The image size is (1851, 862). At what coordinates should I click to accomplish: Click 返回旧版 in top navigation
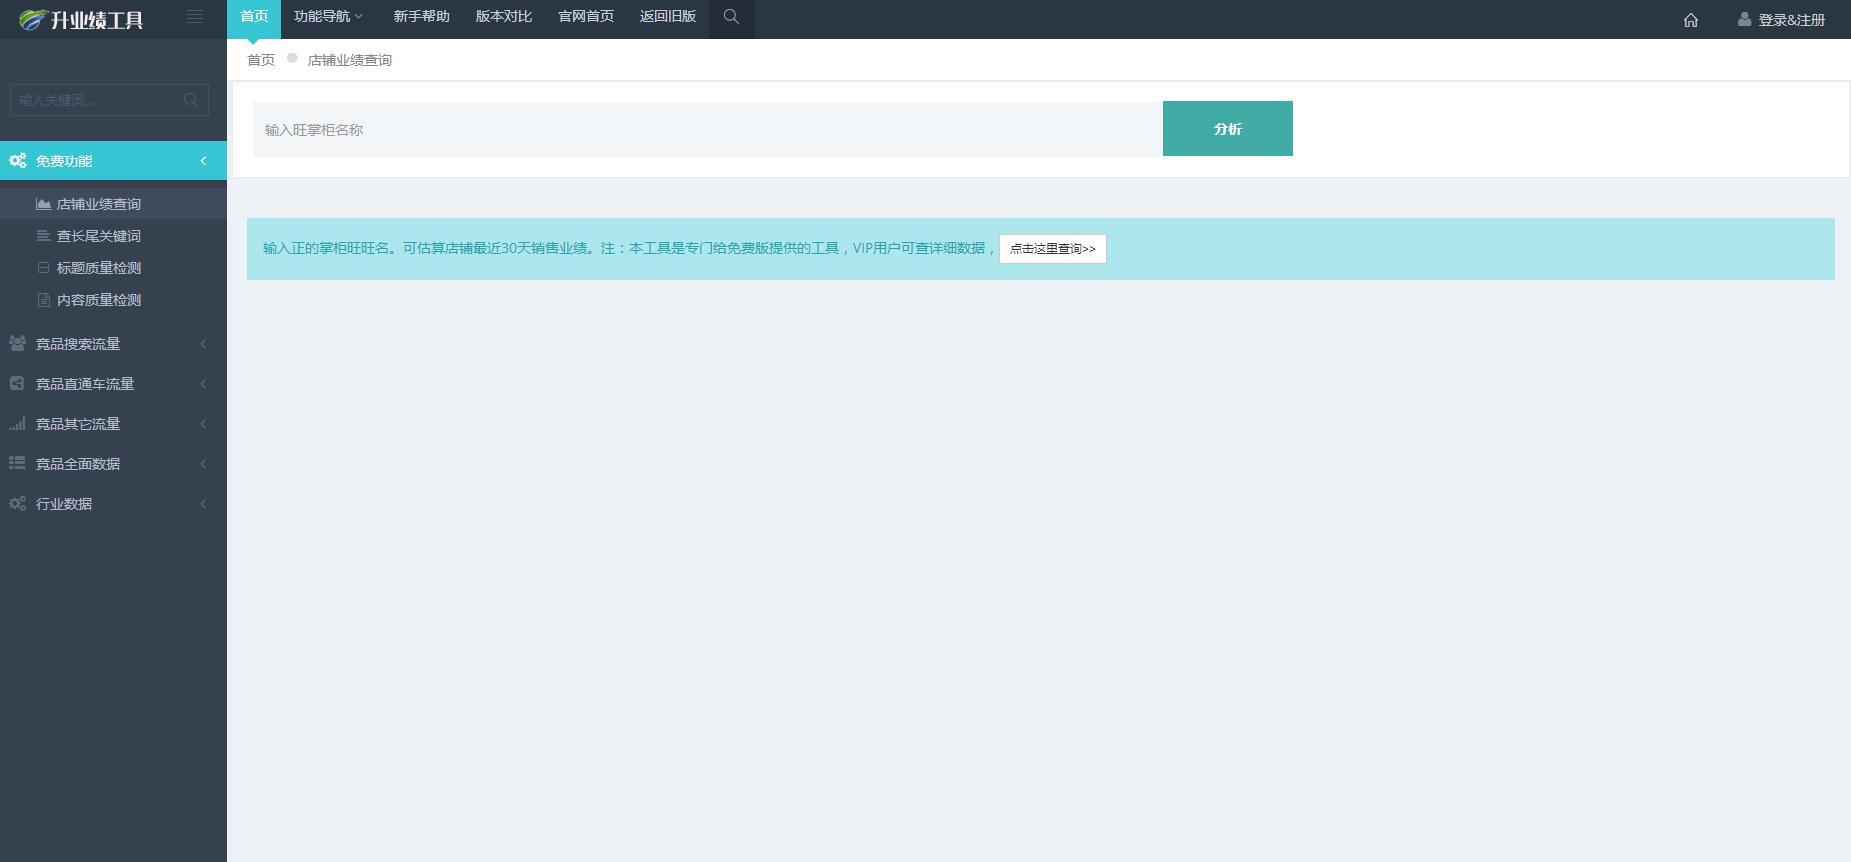click(668, 17)
